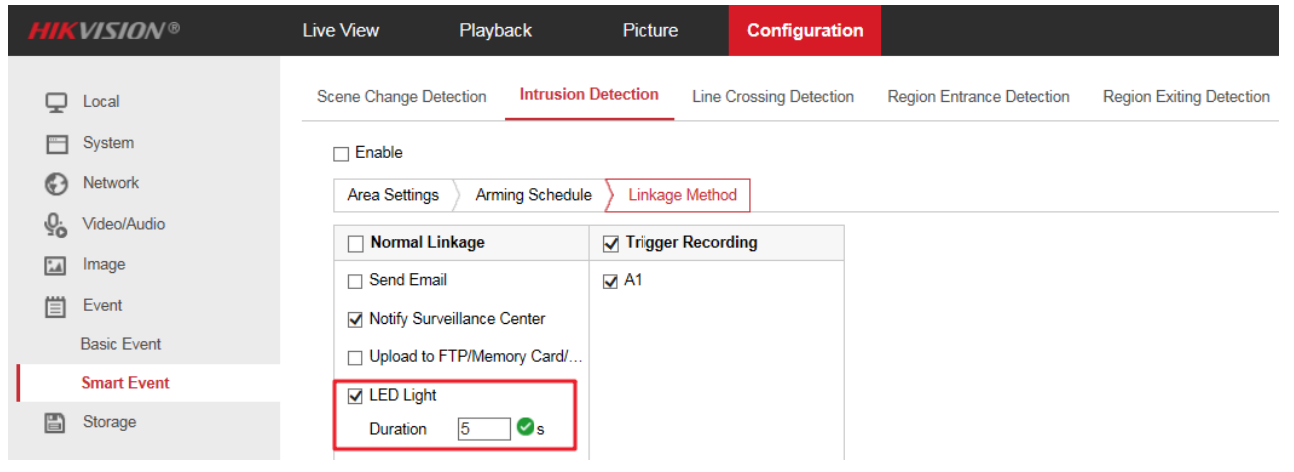1294x472 pixels.
Task: Click the Duration input field
Action: coord(484,429)
